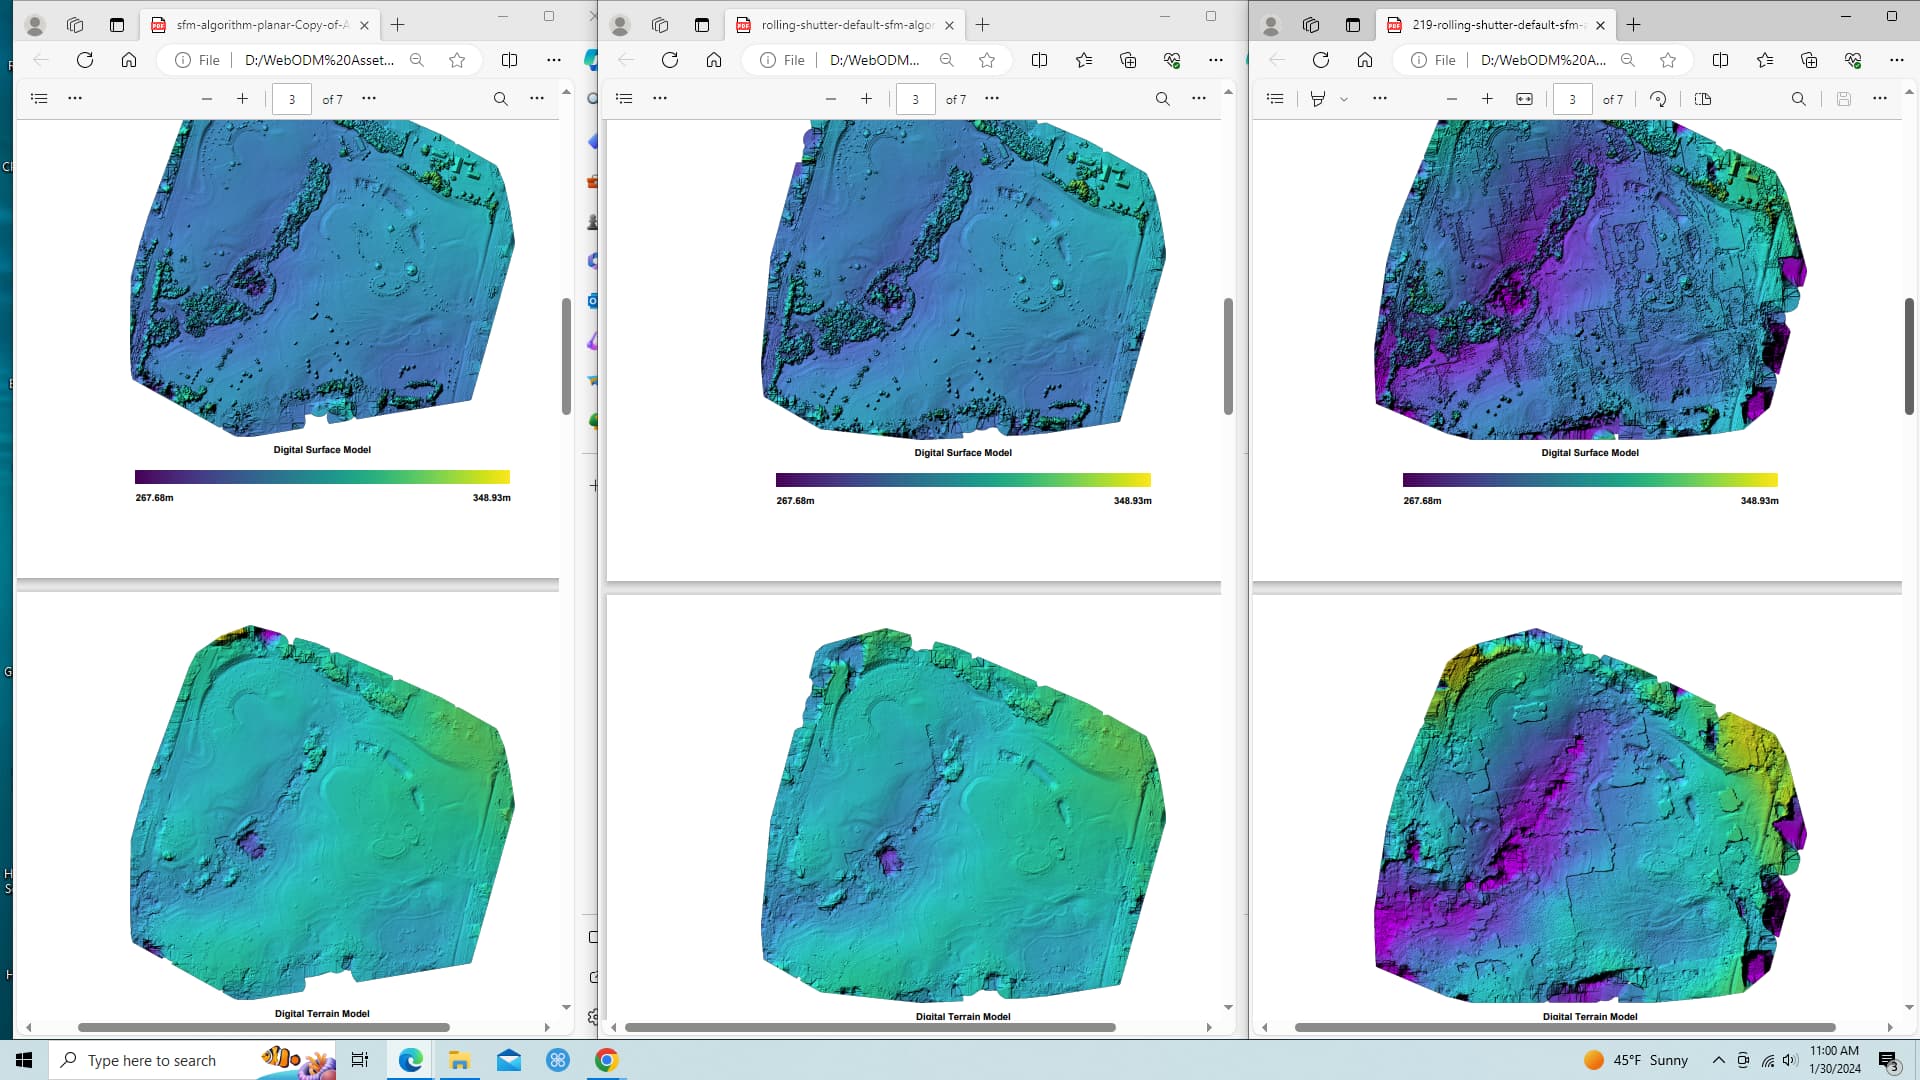The image size is (1920, 1080).
Task: Toggle split screen view in the middle window
Action: [x=1040, y=60]
